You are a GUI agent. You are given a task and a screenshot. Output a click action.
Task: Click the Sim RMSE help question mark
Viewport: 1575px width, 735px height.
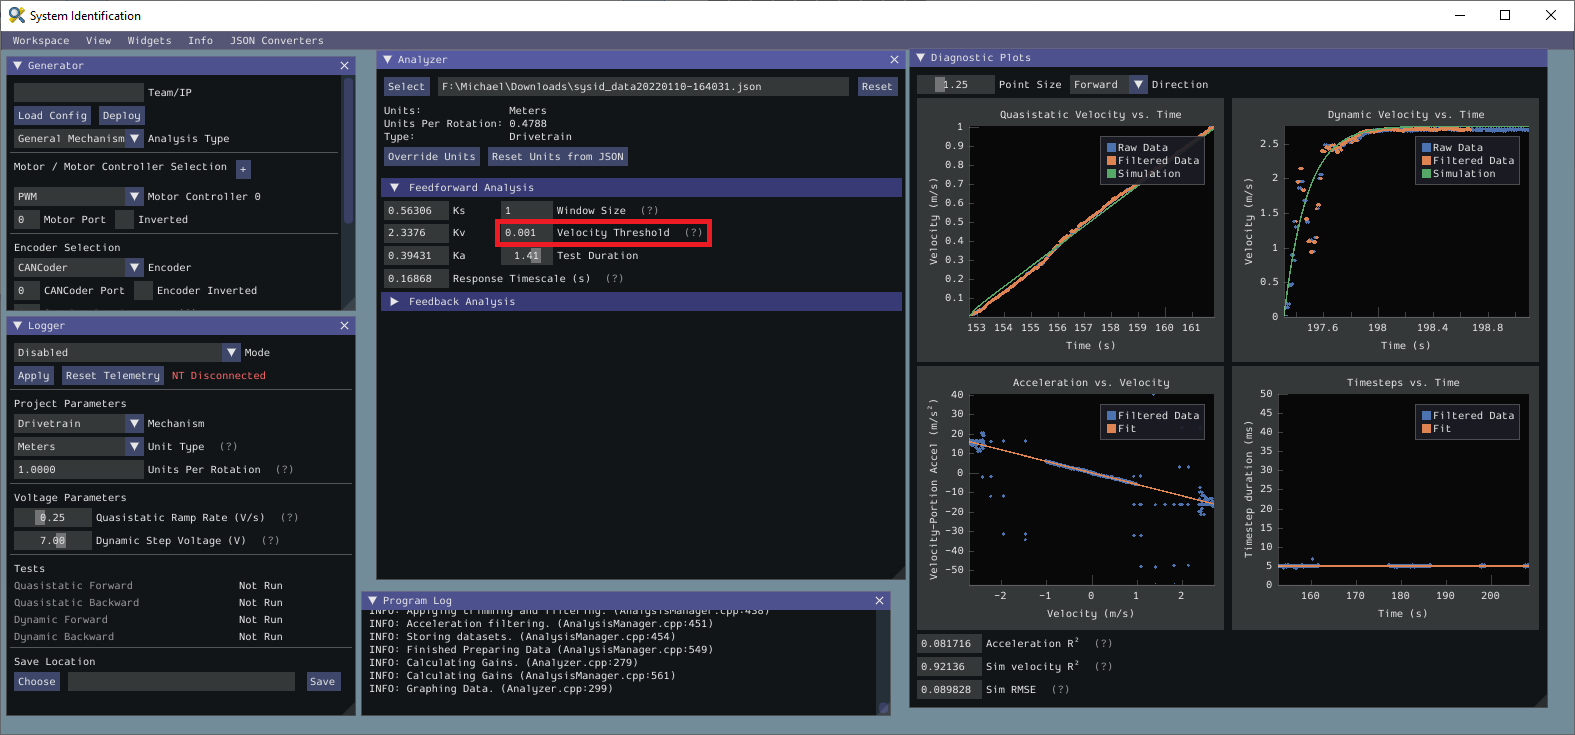click(1060, 690)
